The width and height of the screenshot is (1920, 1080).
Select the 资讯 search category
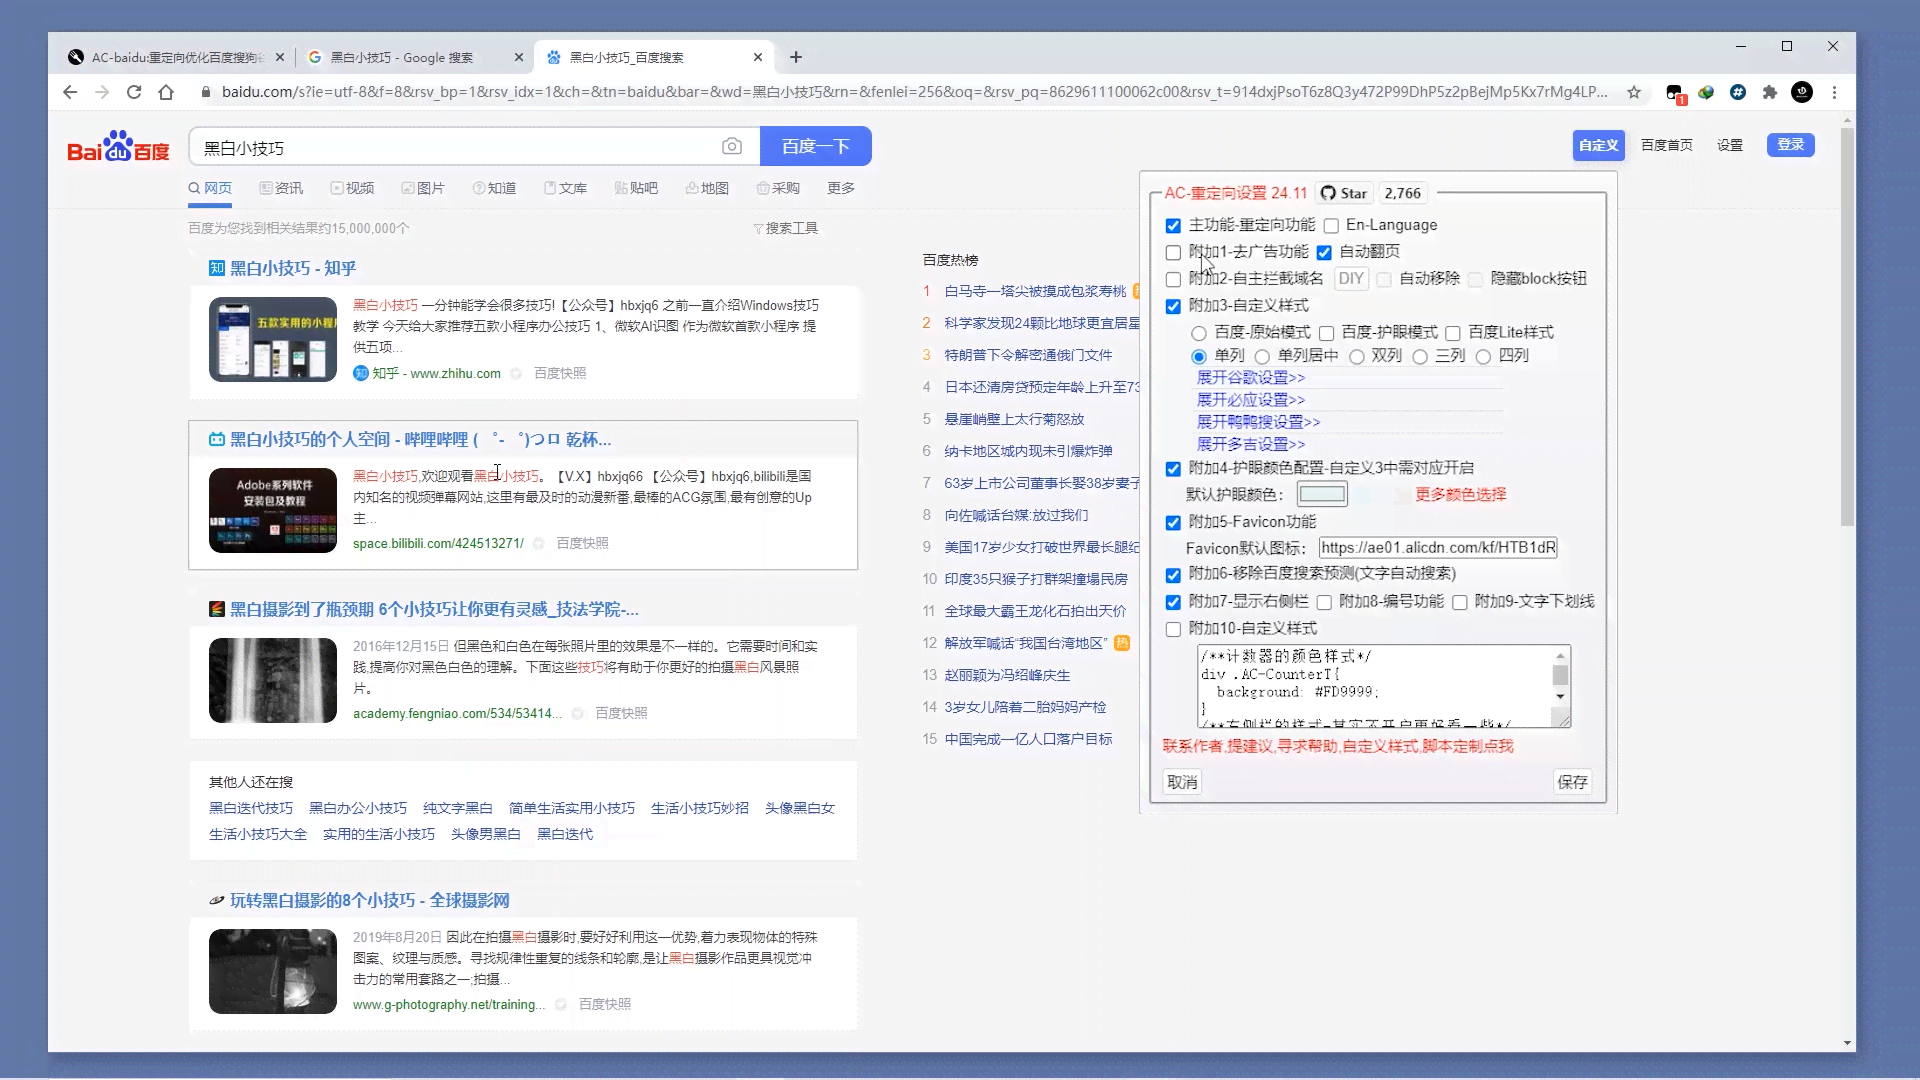click(281, 188)
